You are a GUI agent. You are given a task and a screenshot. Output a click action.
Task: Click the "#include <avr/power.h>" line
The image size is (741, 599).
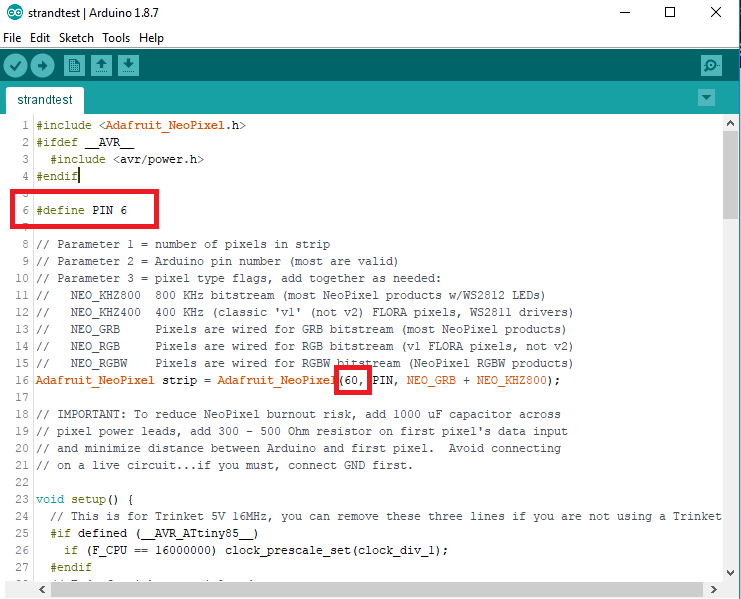tap(127, 159)
